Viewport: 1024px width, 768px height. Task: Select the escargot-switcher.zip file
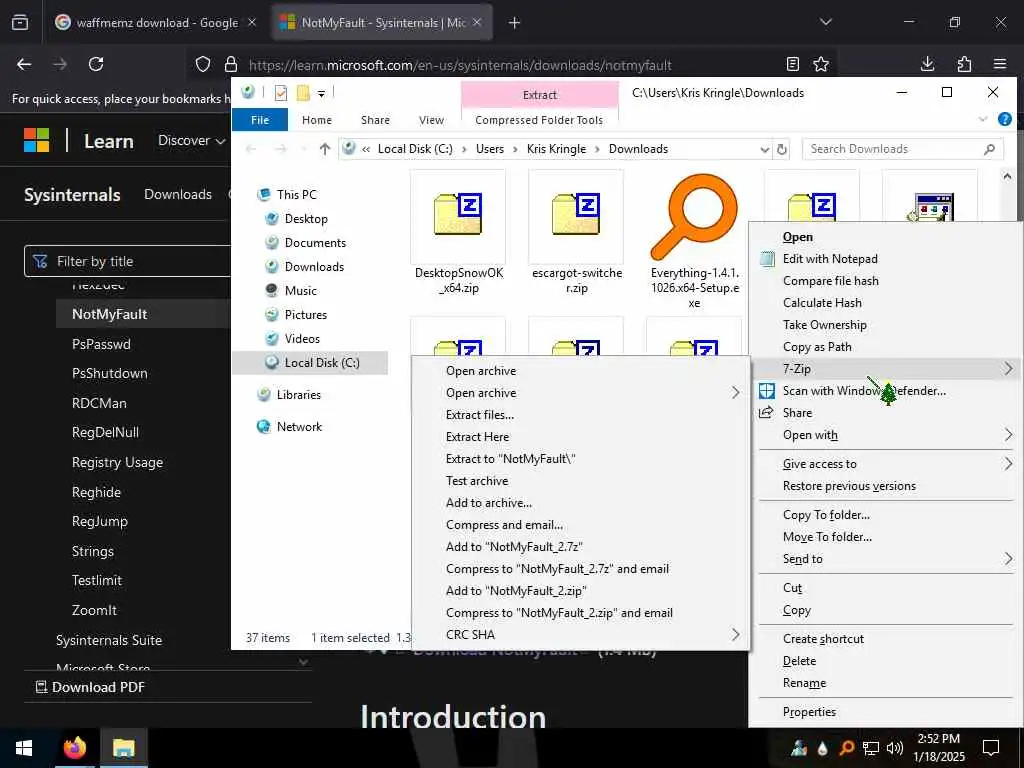pyautogui.click(x=577, y=233)
